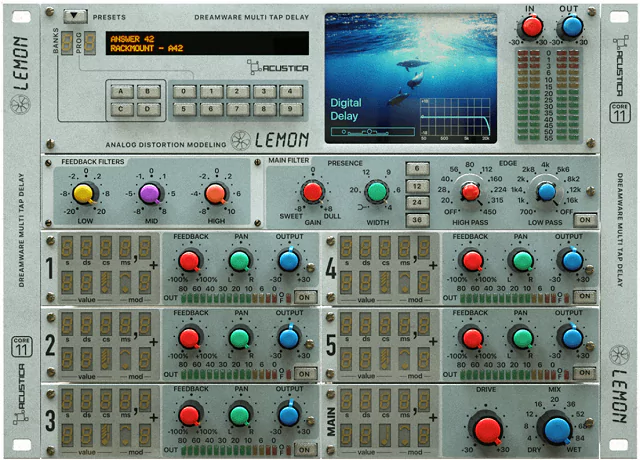
Task: Choose program number 7 button
Action: pos(238,109)
